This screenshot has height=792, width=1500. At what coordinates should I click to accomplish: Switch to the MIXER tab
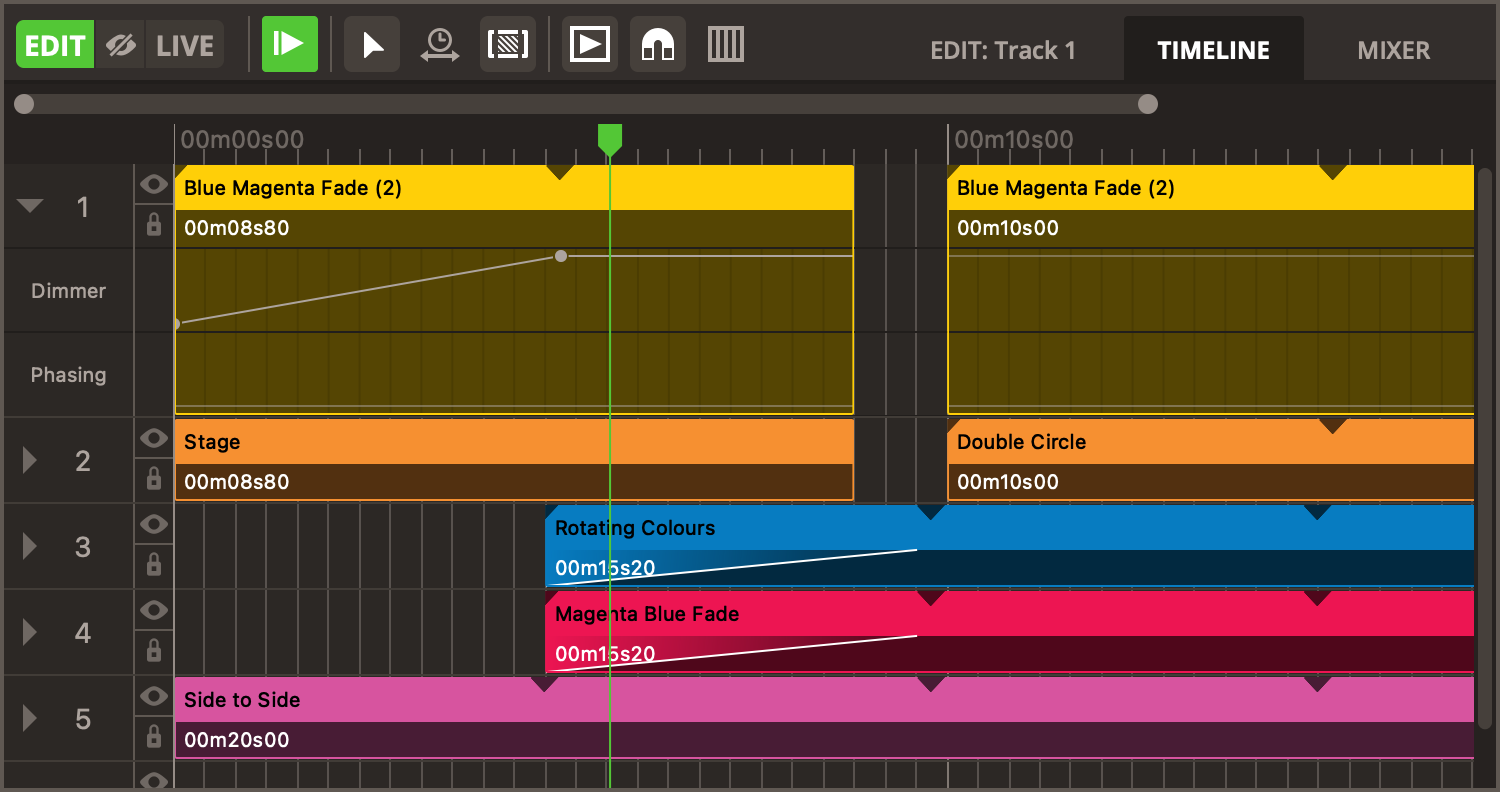pos(1393,50)
